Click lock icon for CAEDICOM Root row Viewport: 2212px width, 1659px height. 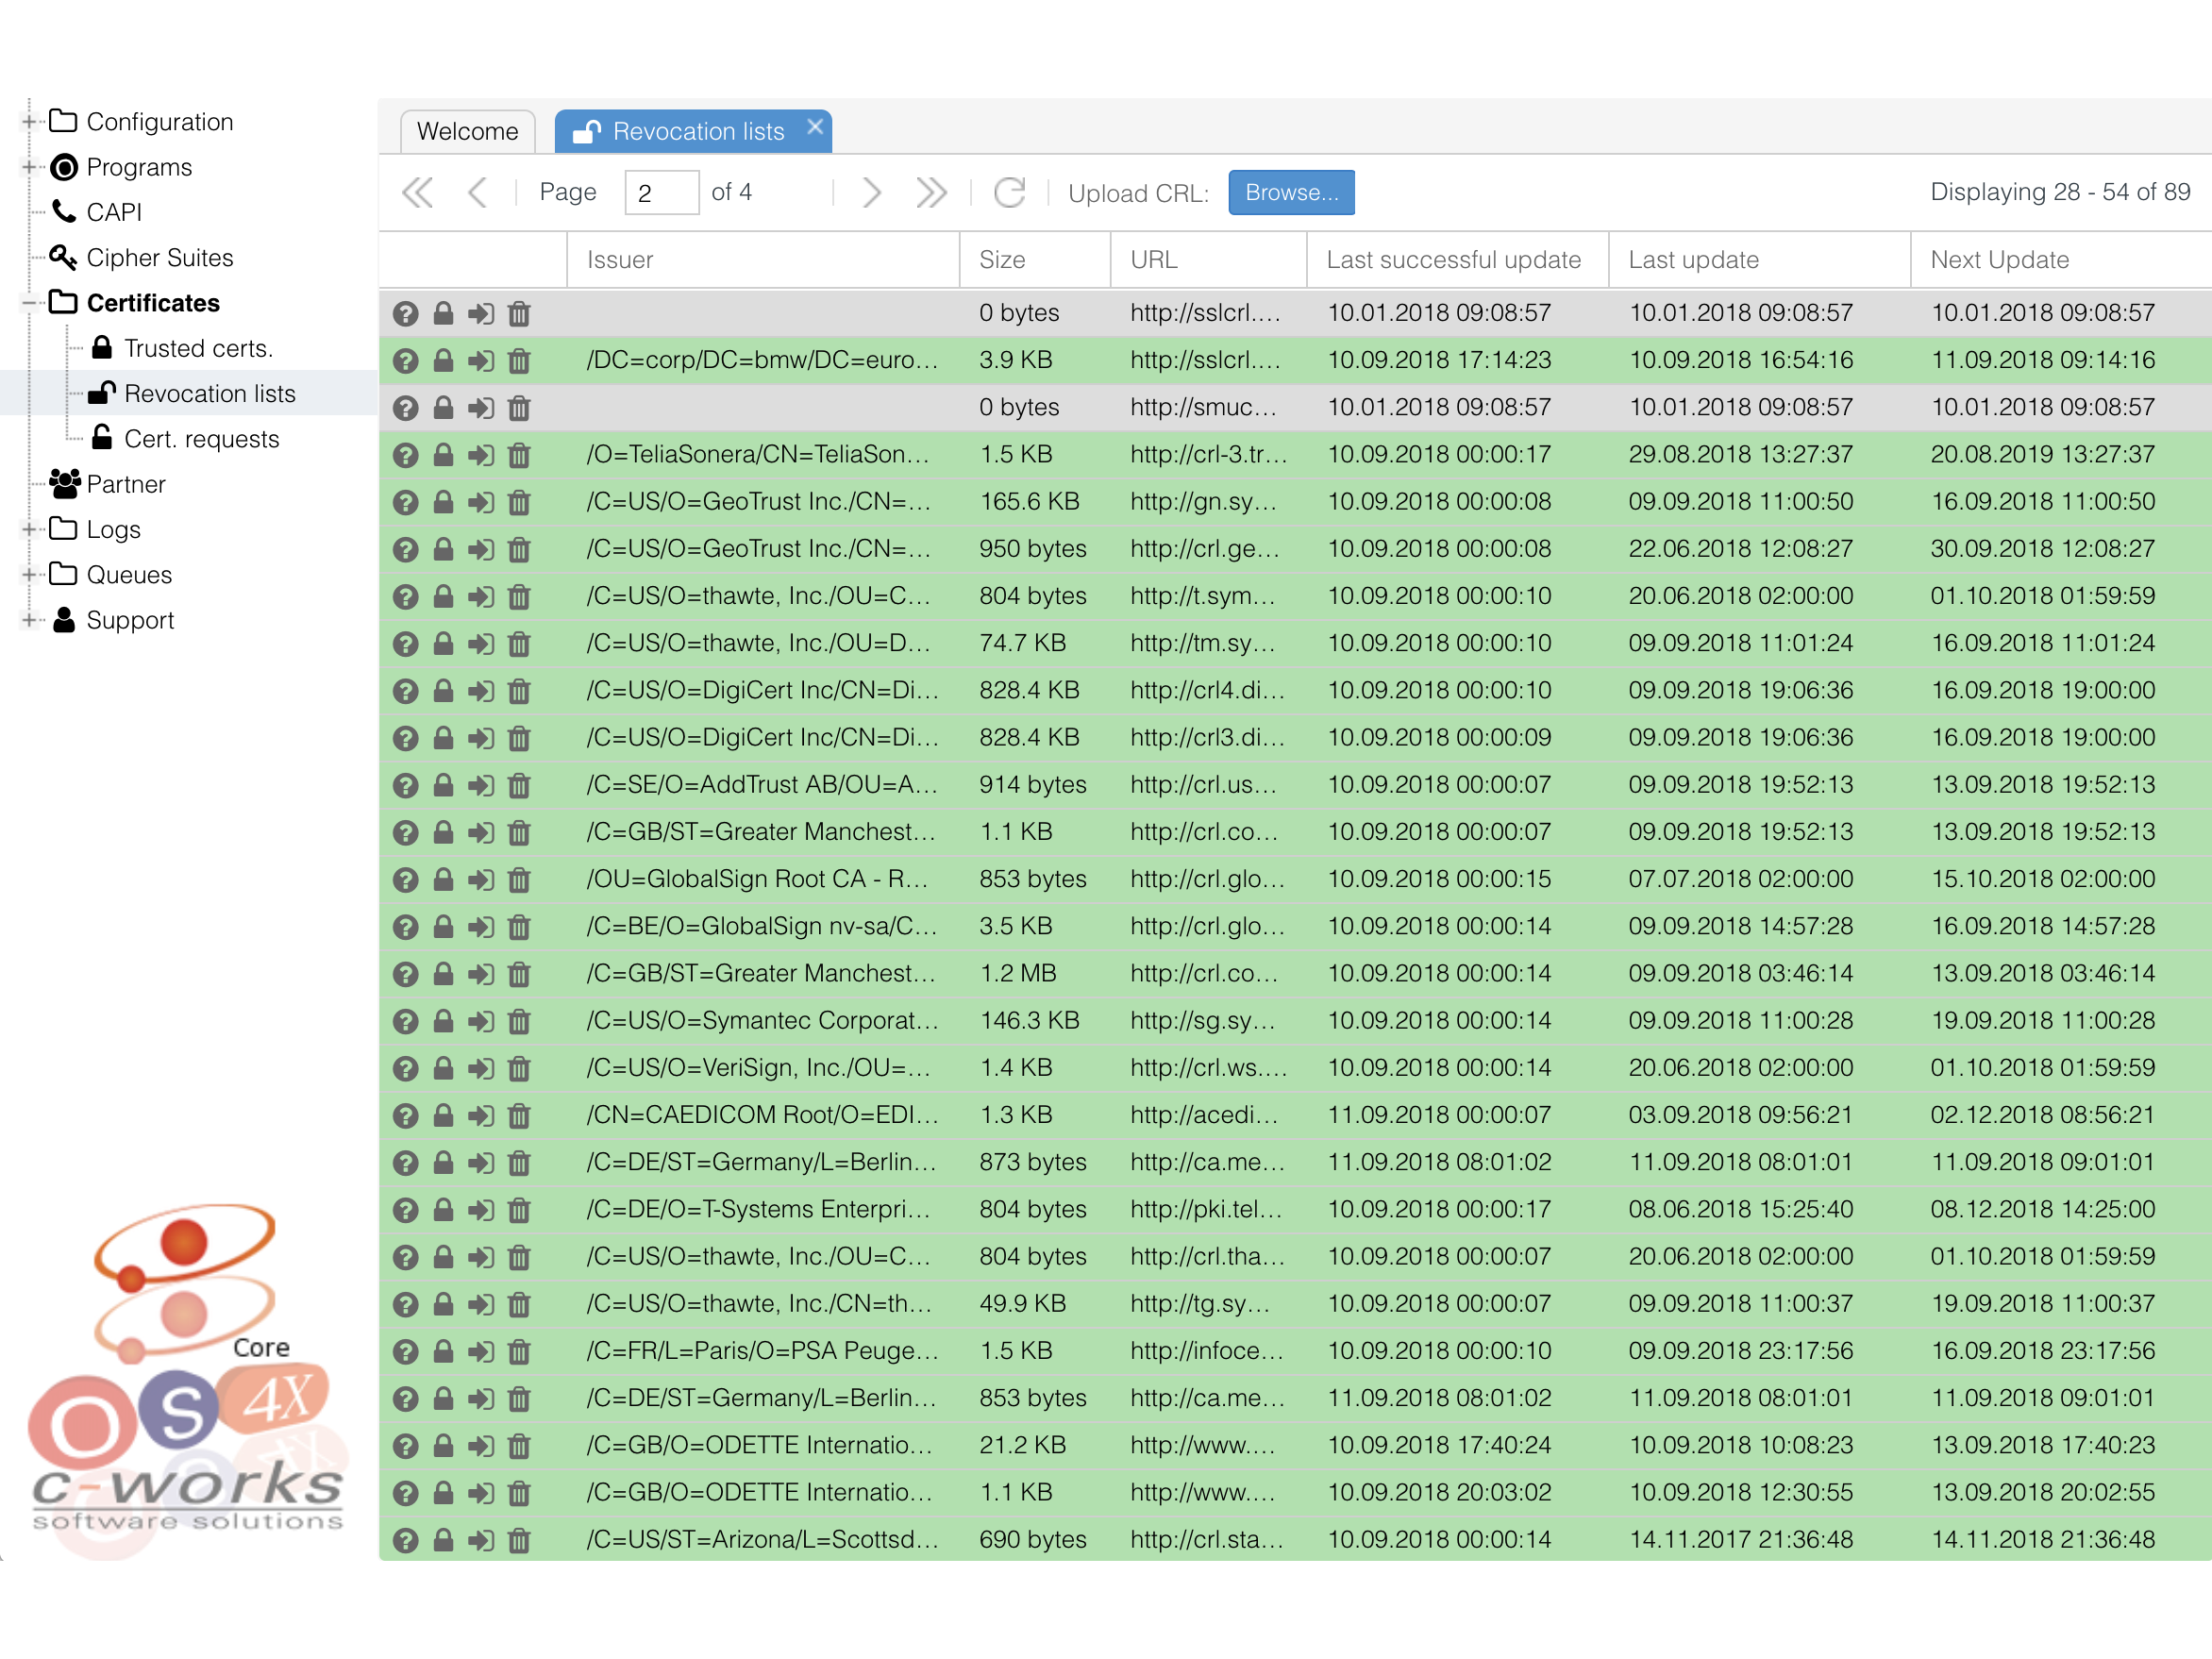[x=443, y=1116]
